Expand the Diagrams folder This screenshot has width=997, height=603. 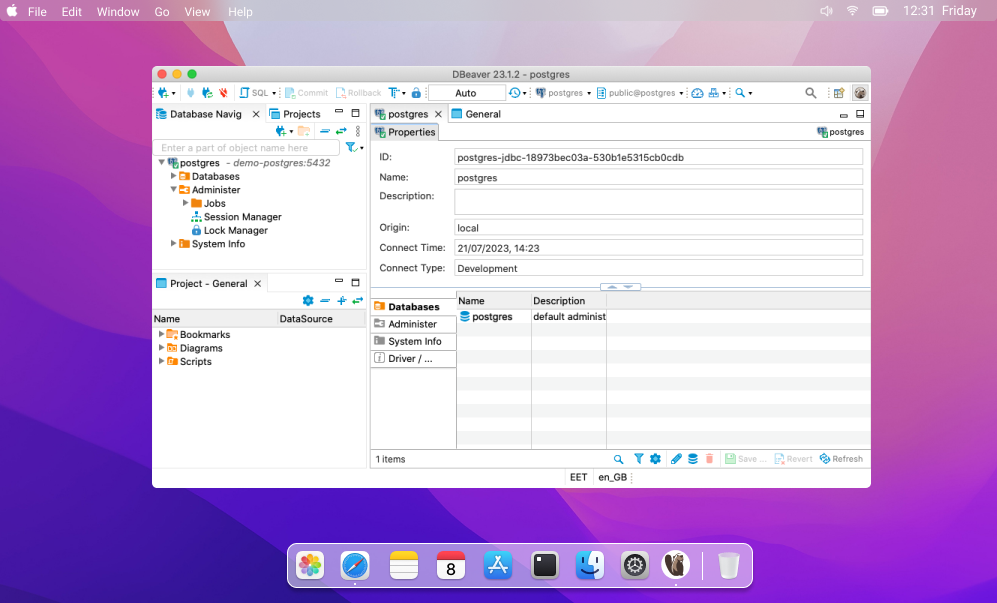(162, 348)
